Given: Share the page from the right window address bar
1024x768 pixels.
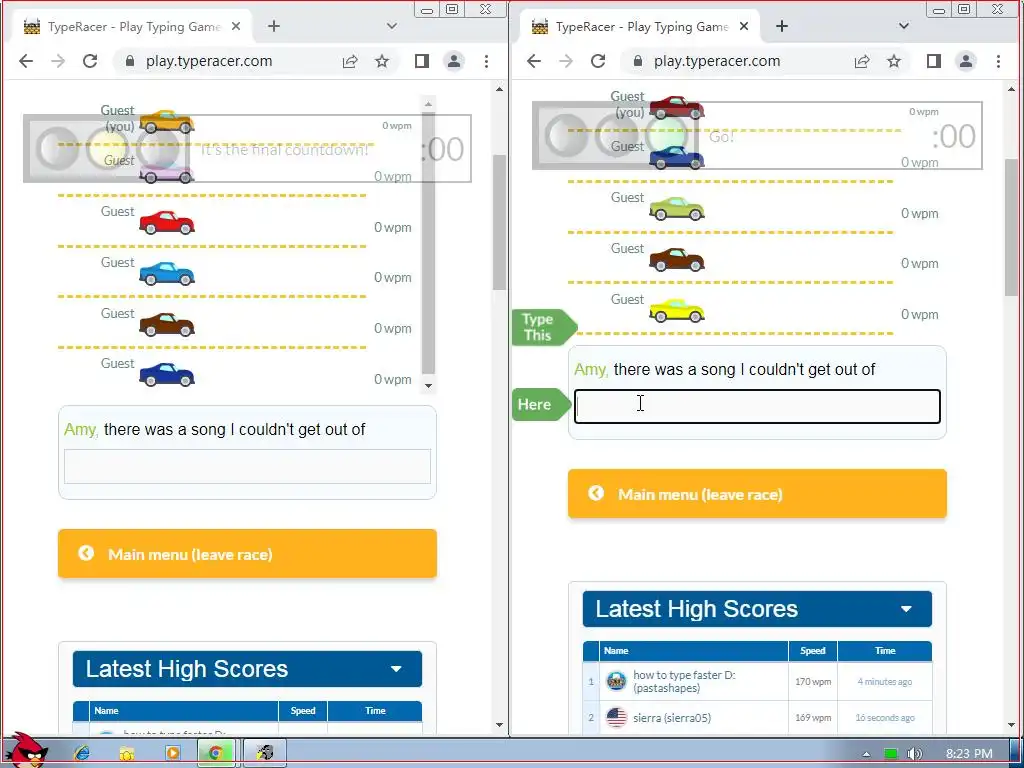Looking at the screenshot, I should coord(862,61).
